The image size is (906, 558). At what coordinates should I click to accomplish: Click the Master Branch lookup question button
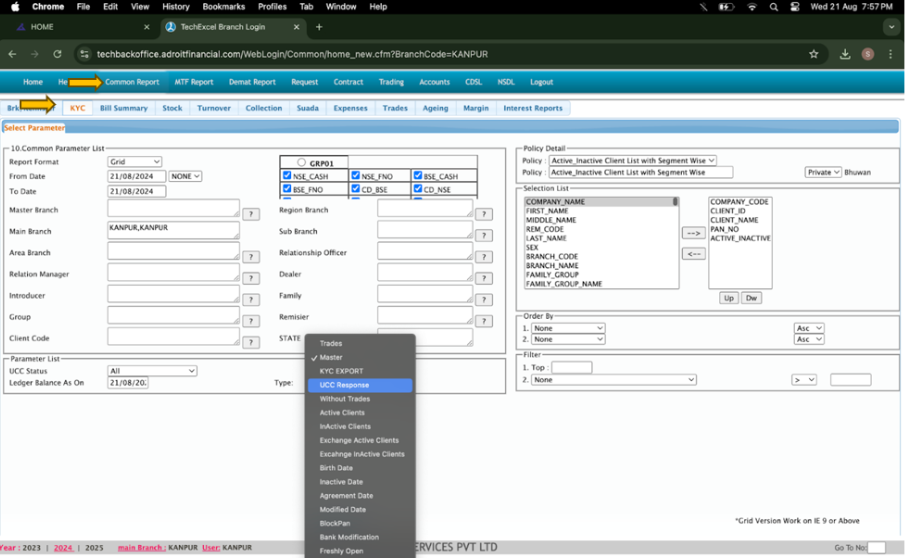(x=251, y=214)
